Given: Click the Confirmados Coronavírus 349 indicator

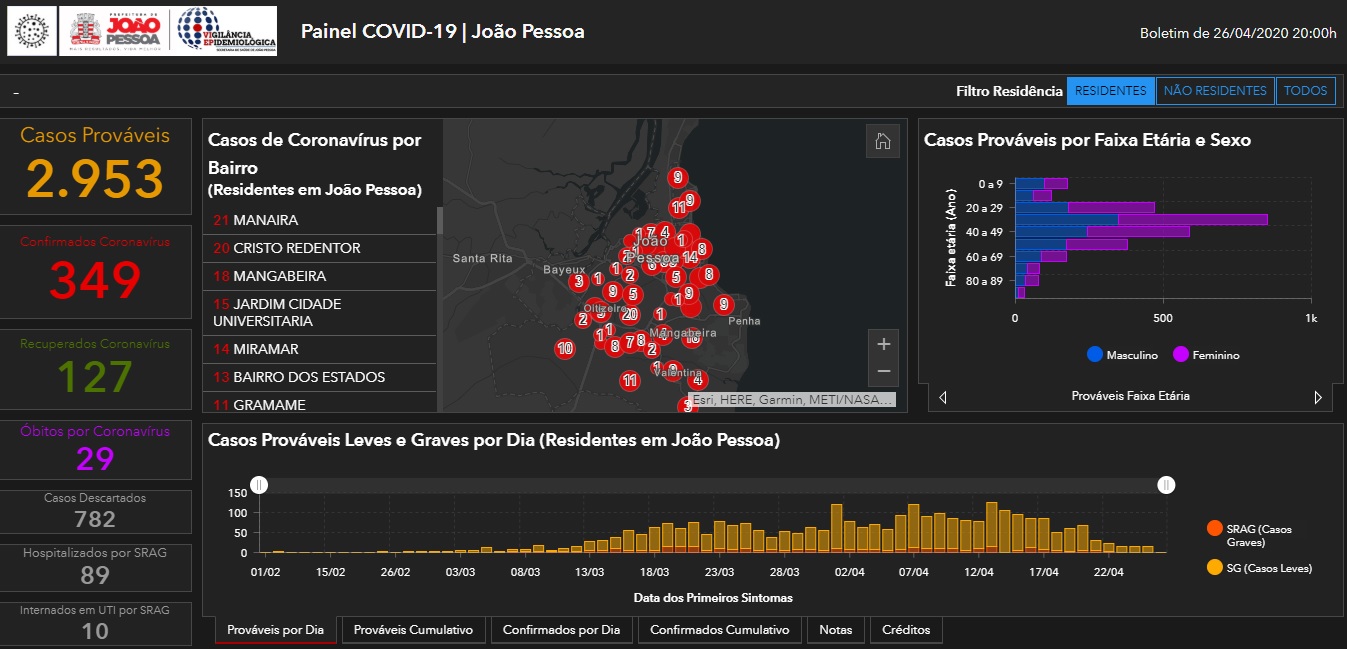Looking at the screenshot, I should coord(95,271).
